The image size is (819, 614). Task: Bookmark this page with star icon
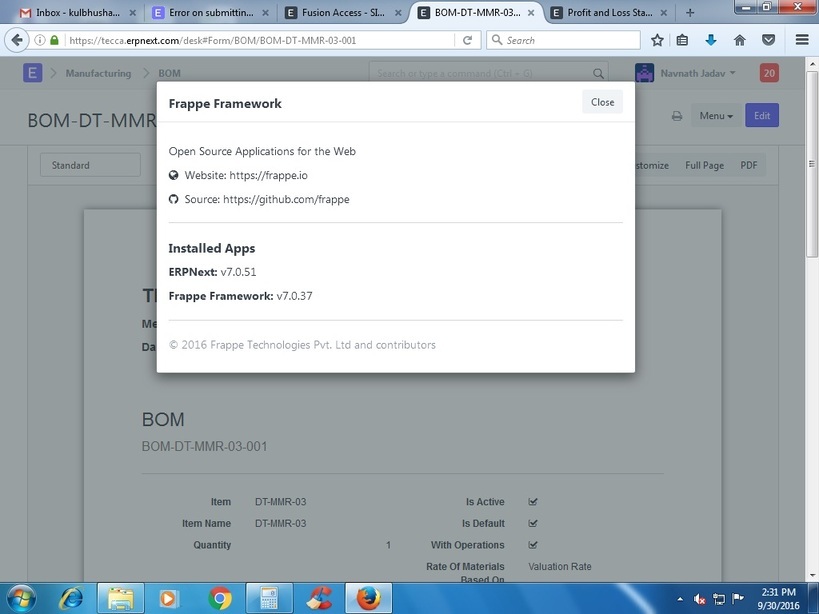coord(658,40)
